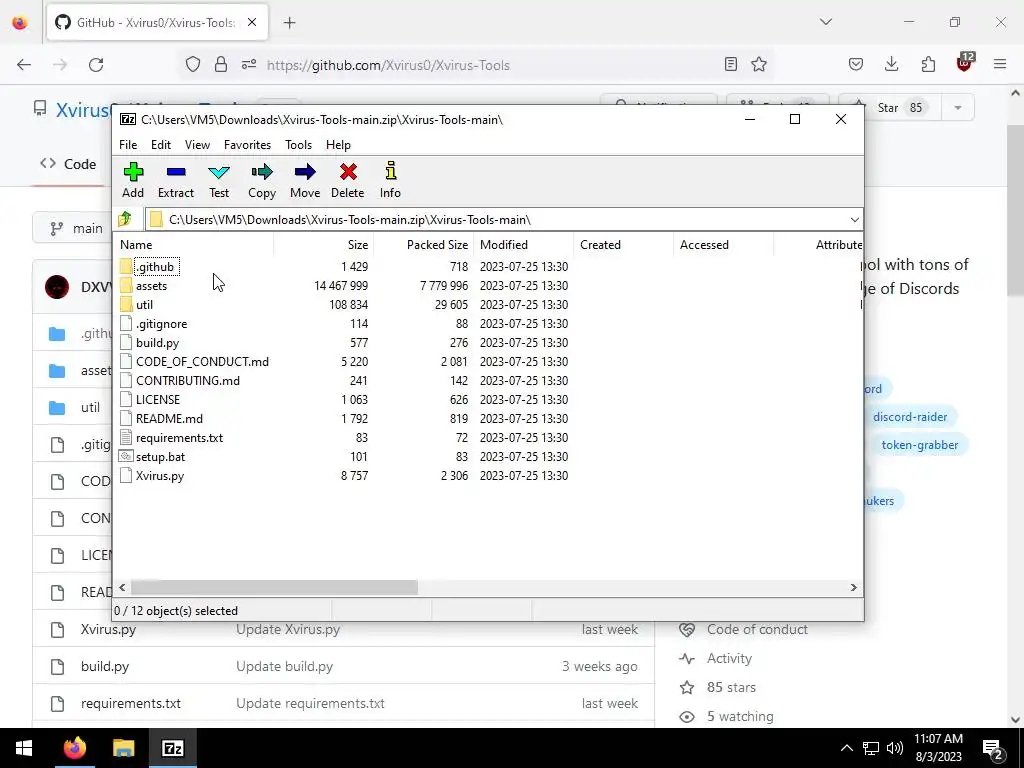Open File Explorer from the taskbar
The width and height of the screenshot is (1024, 768).
pos(123,748)
